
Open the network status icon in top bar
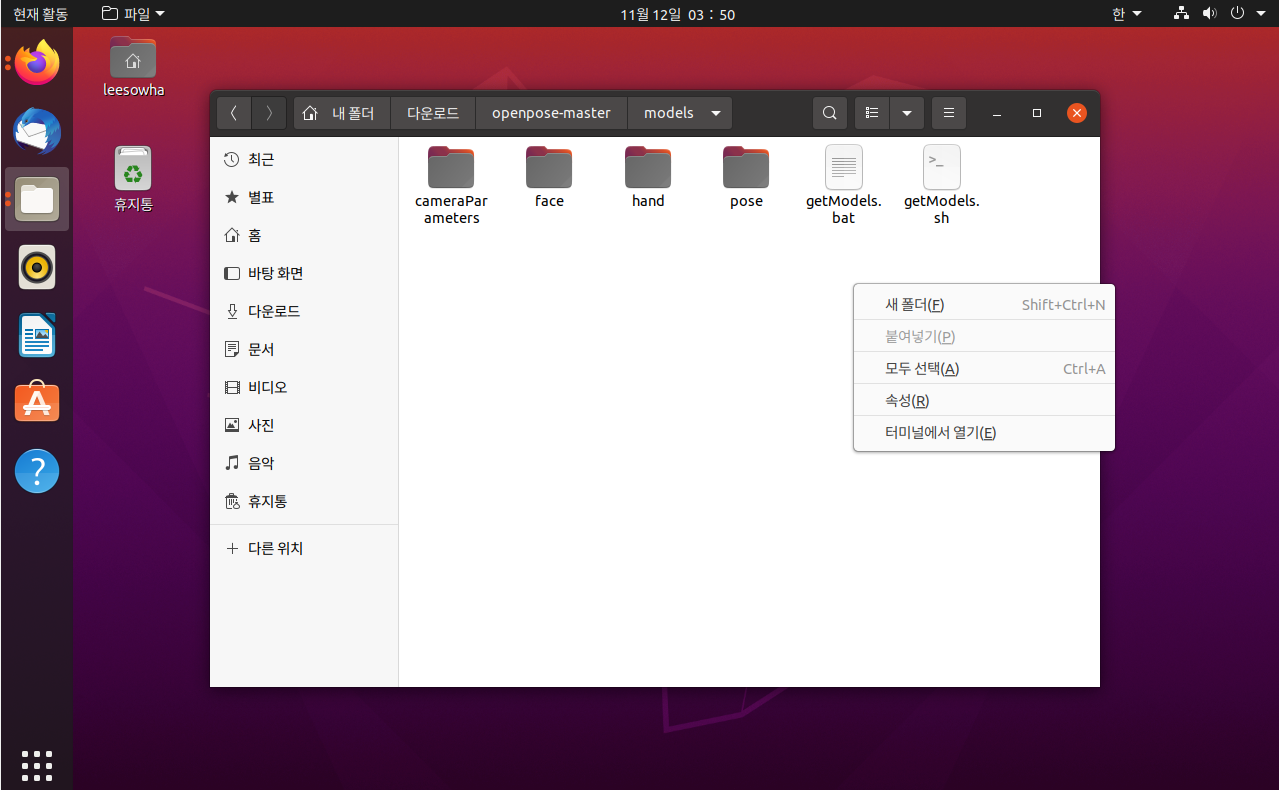1182,14
